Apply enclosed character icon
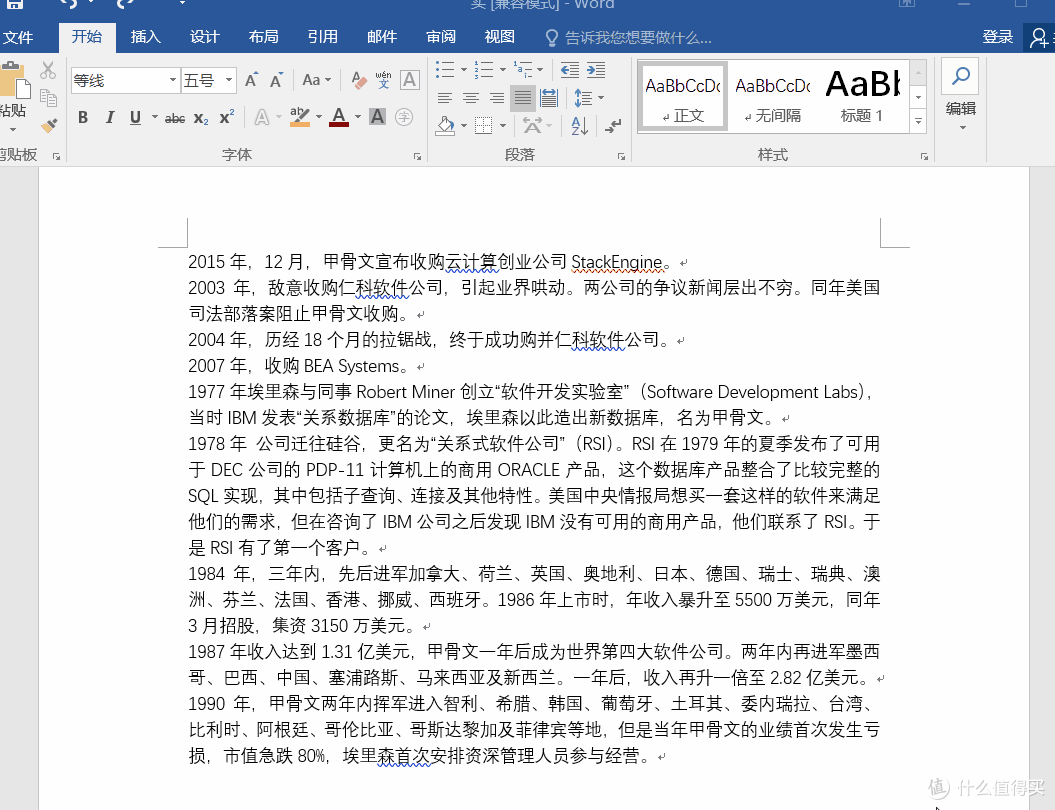The image size is (1055, 810). [404, 117]
